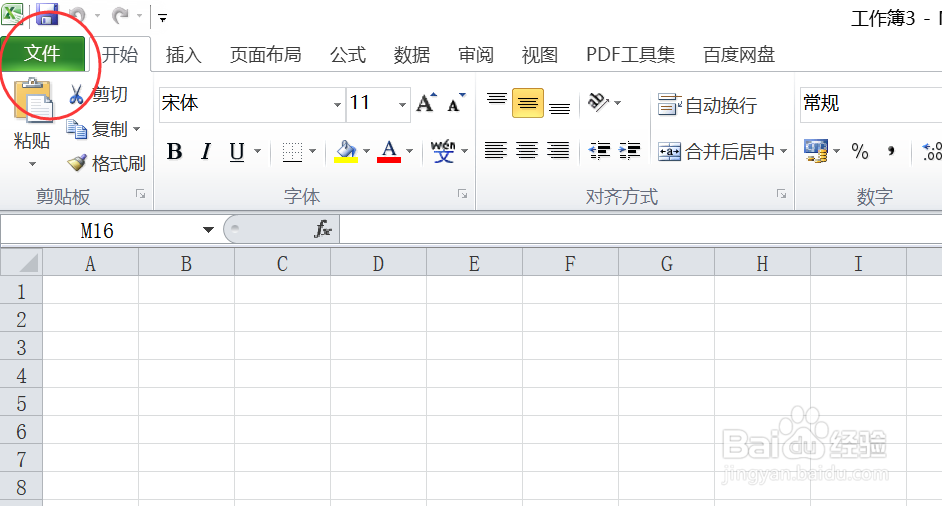Toggle bold formatting
Image resolution: width=942 pixels, height=506 pixels.
tap(174, 151)
